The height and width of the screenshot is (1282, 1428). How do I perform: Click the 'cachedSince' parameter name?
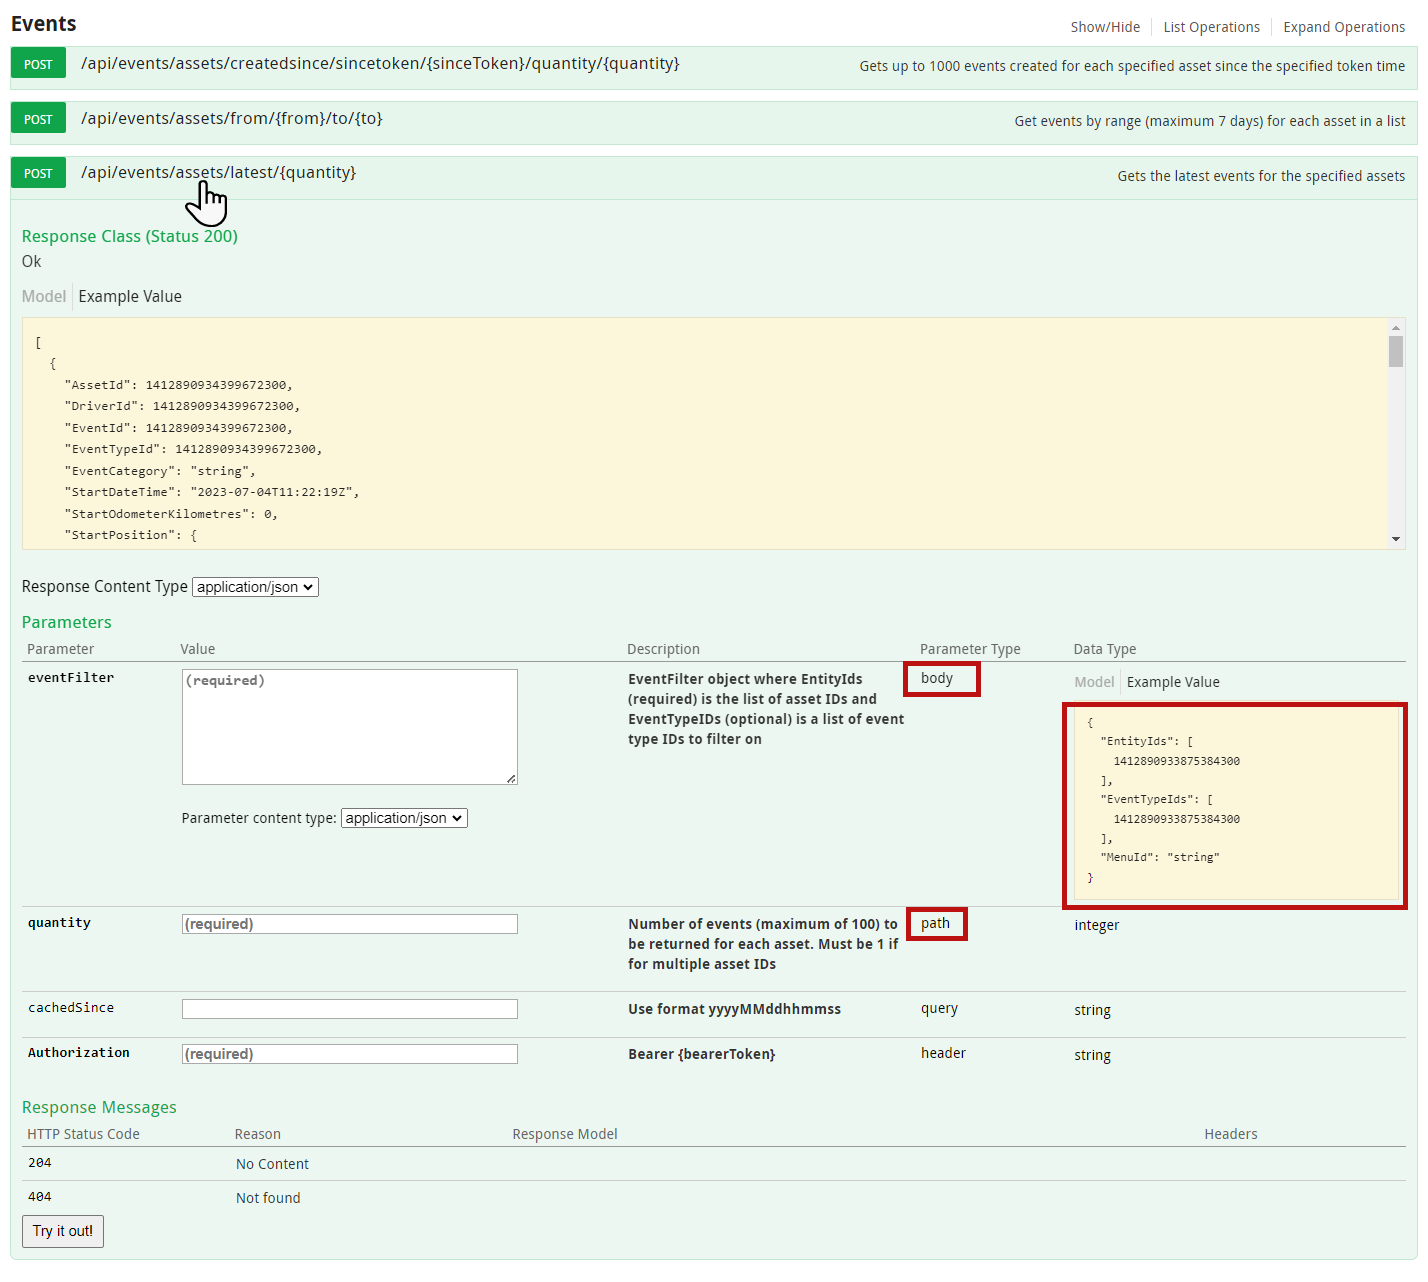tap(71, 1008)
